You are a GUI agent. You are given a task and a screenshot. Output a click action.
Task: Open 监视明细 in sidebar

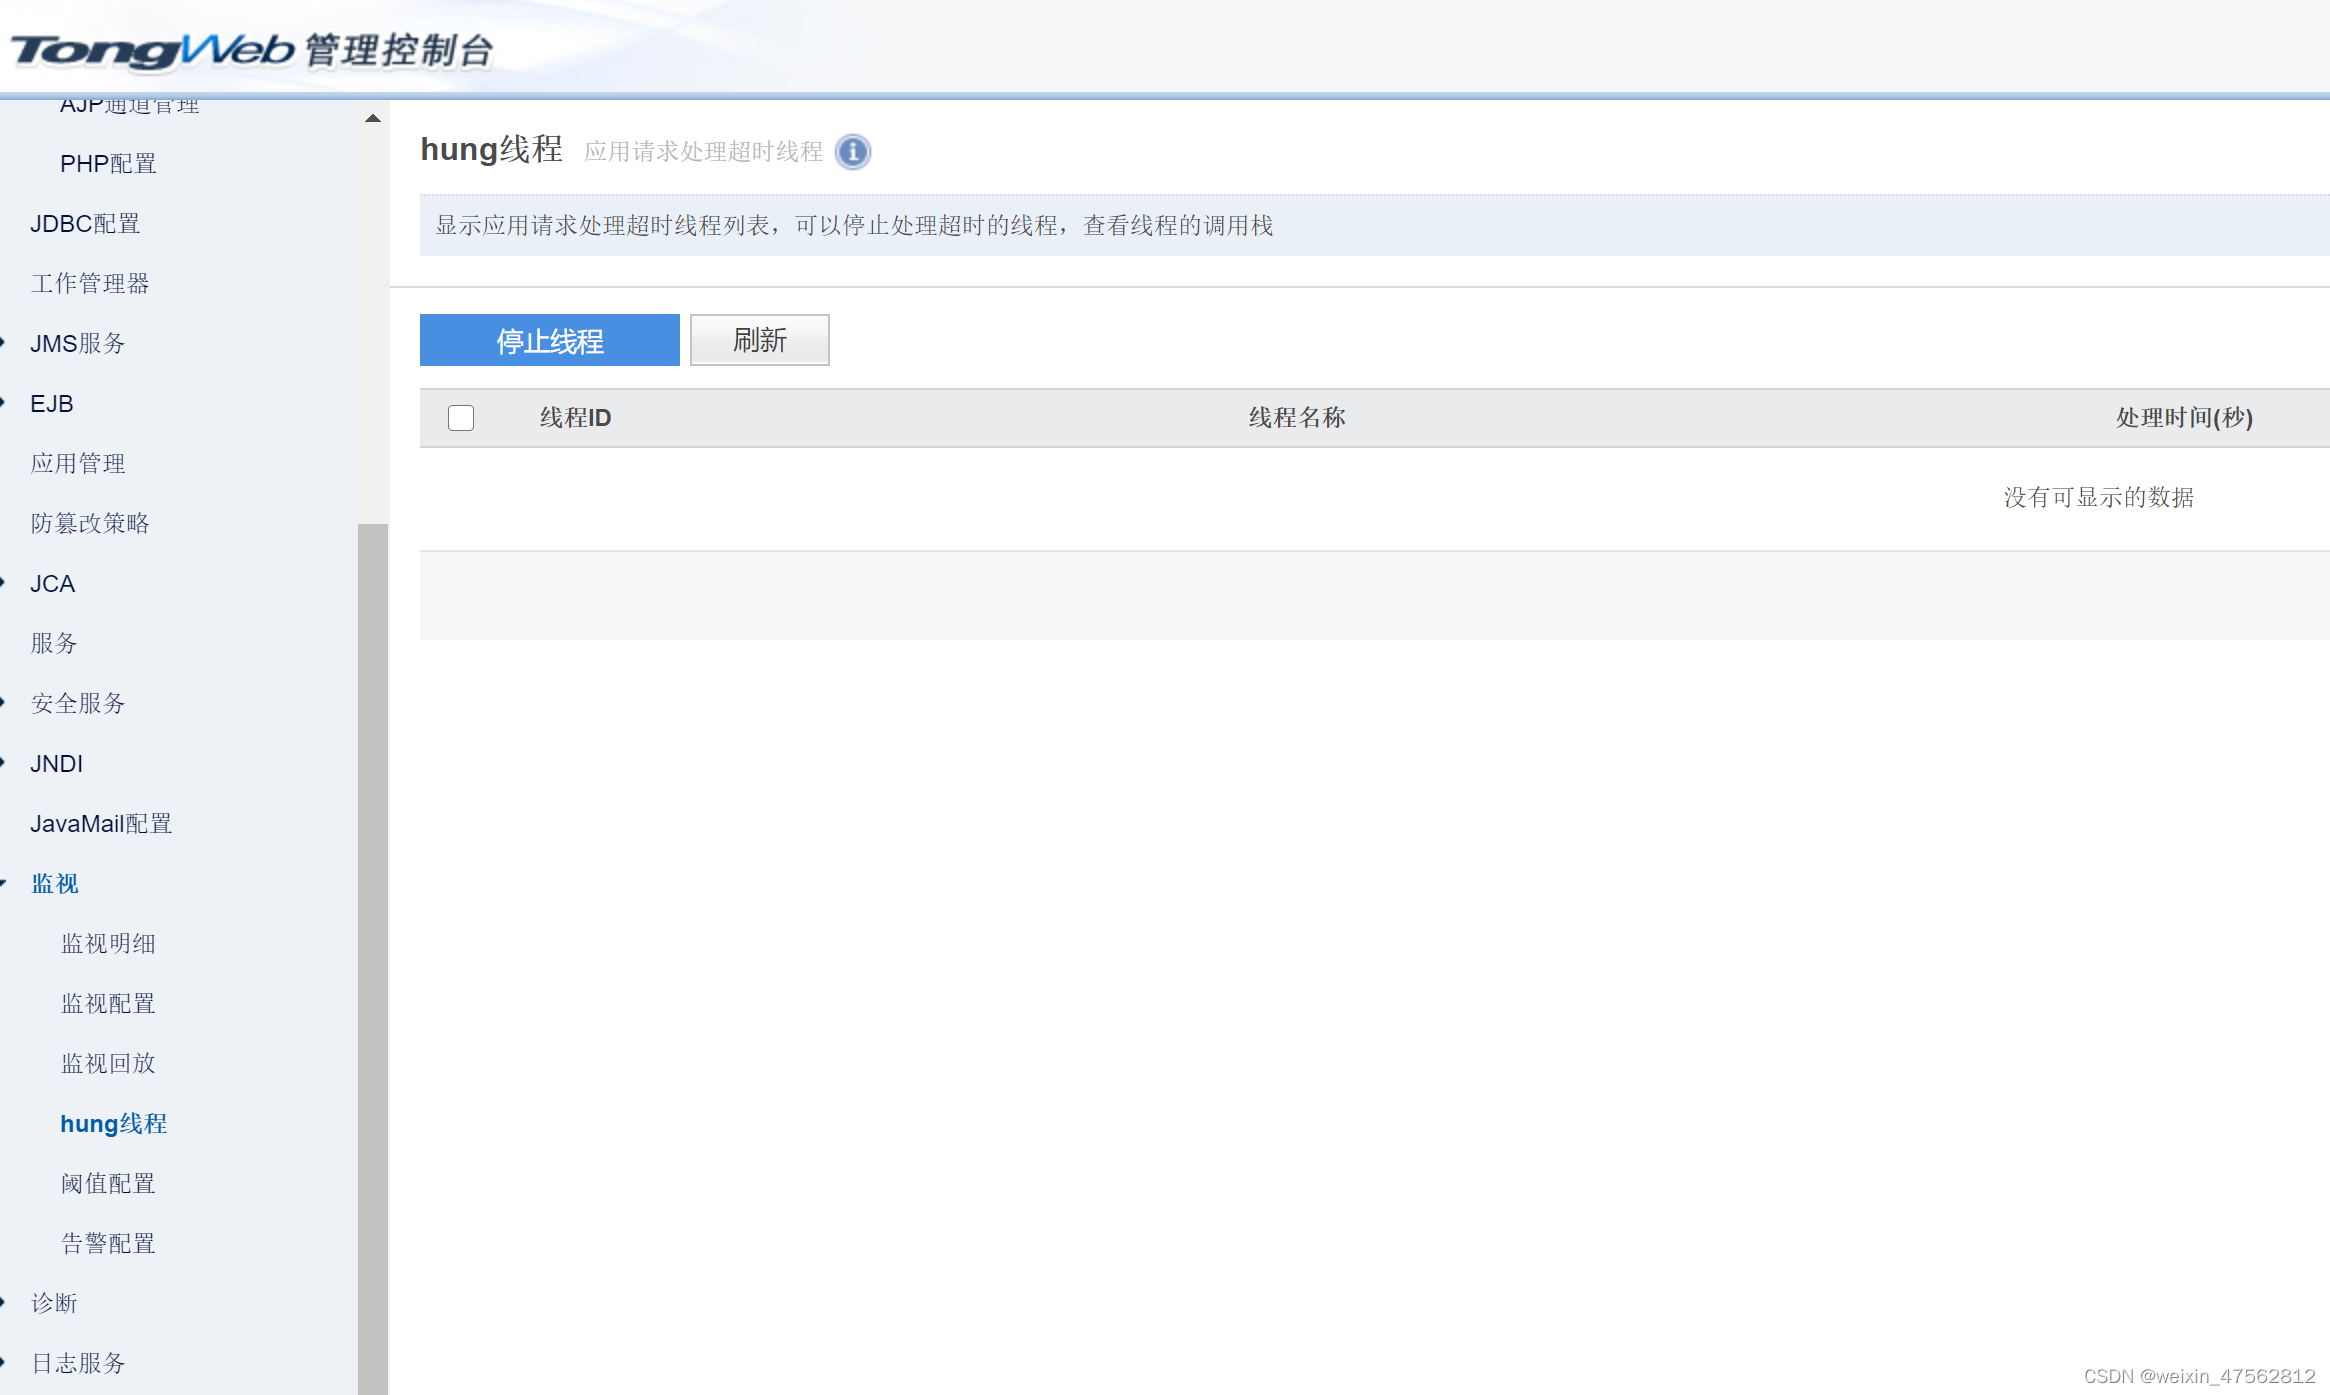(108, 943)
